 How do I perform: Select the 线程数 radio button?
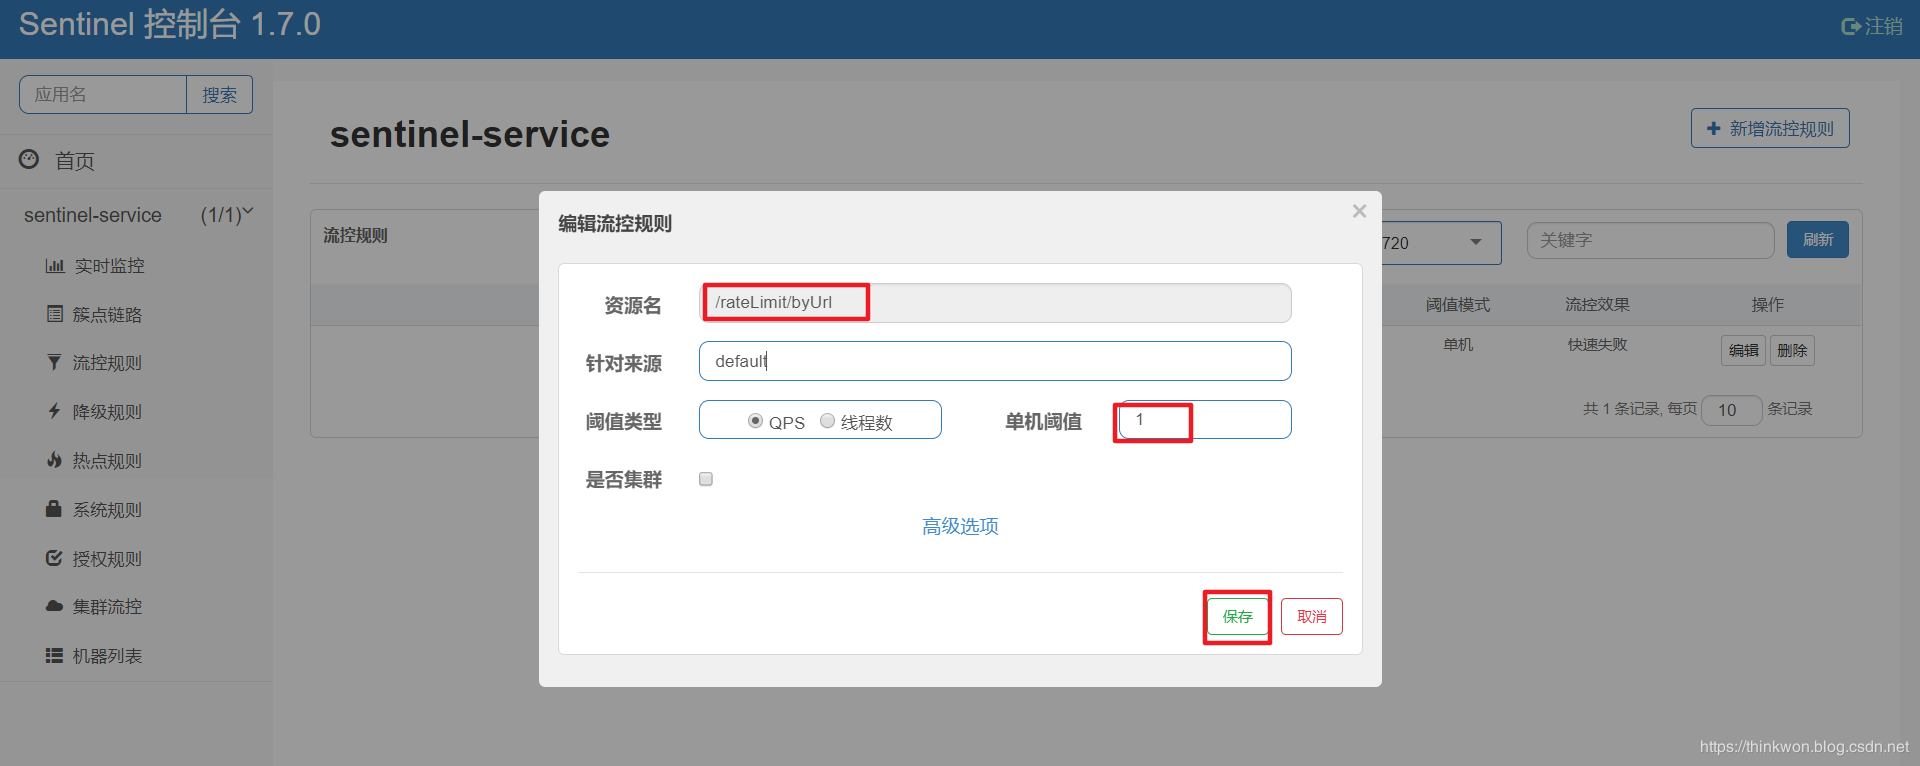(x=827, y=421)
